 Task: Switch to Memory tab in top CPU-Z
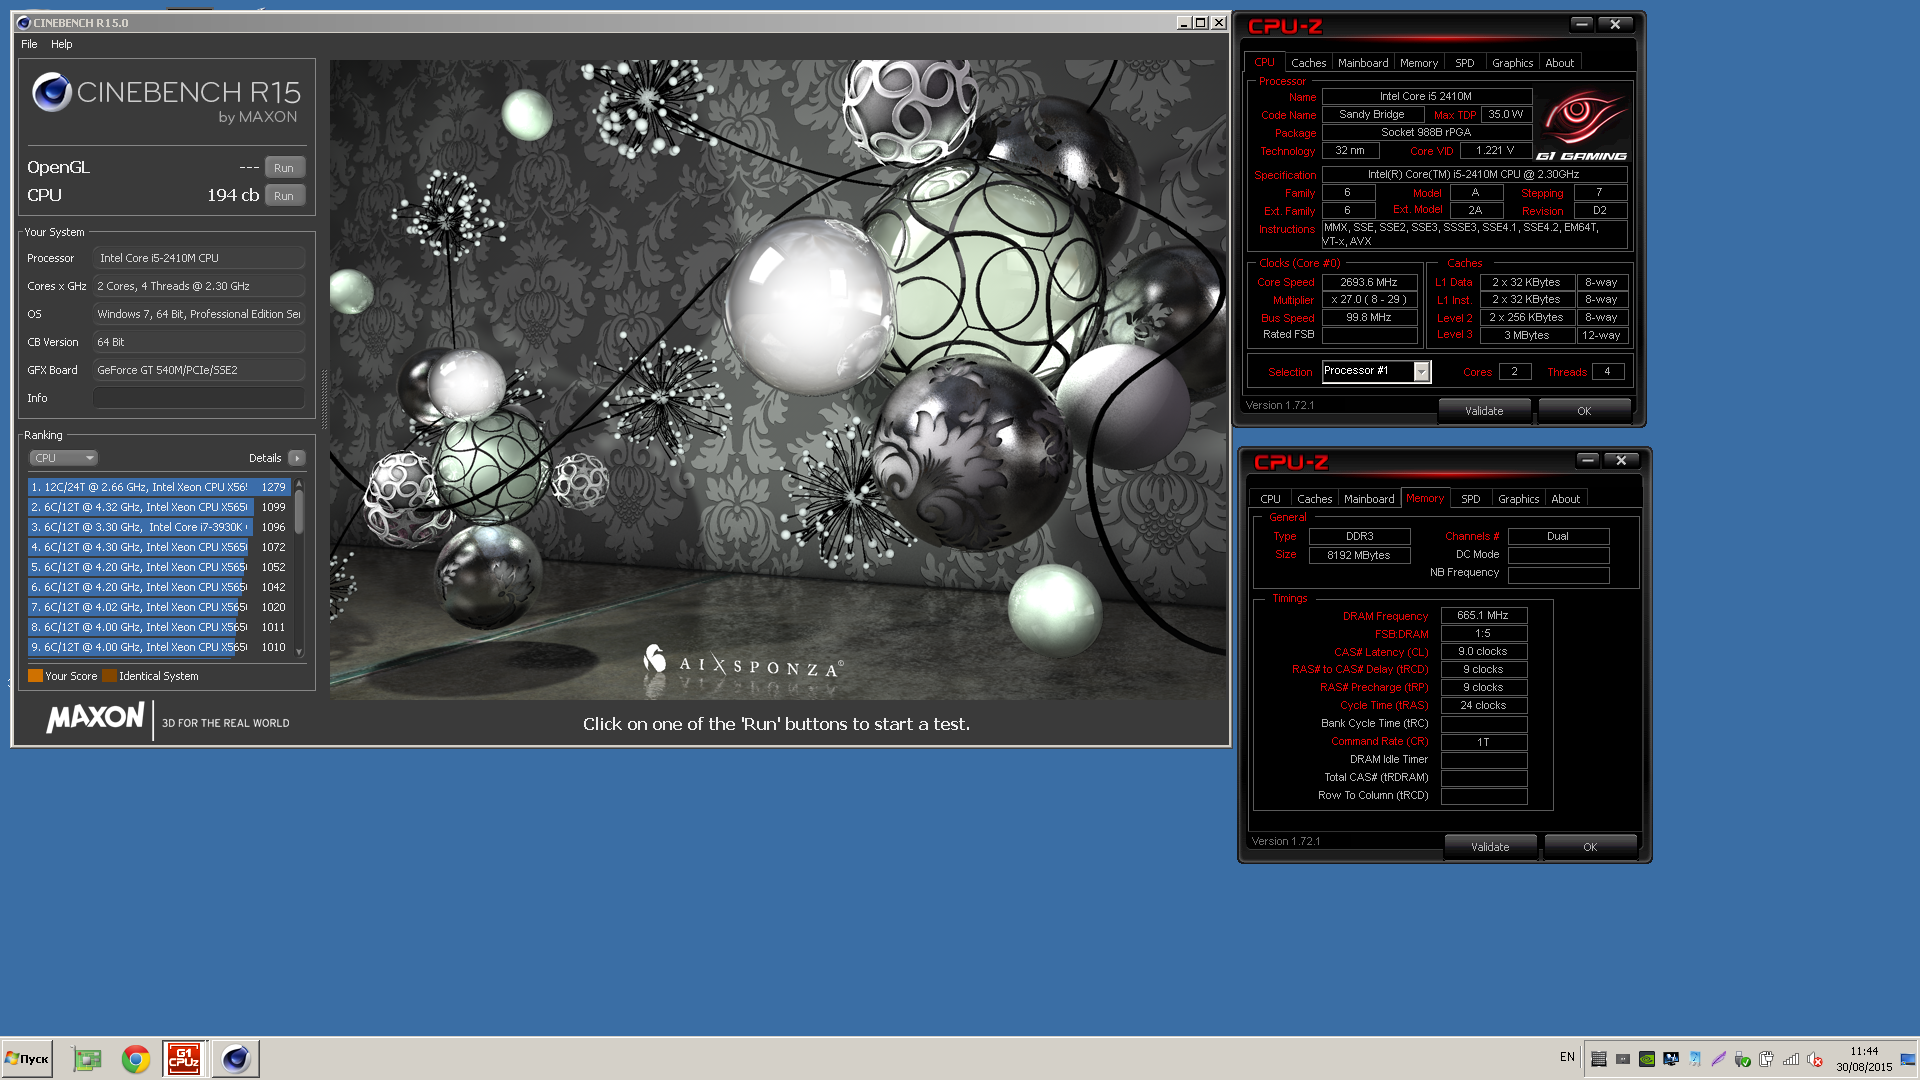click(x=1419, y=63)
